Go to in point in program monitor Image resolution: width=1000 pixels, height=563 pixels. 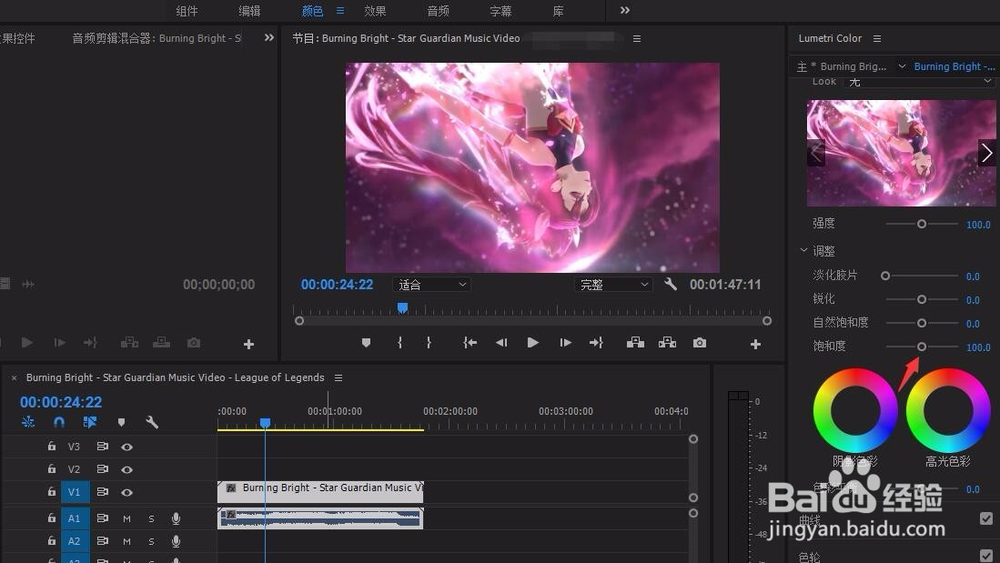tap(470, 343)
